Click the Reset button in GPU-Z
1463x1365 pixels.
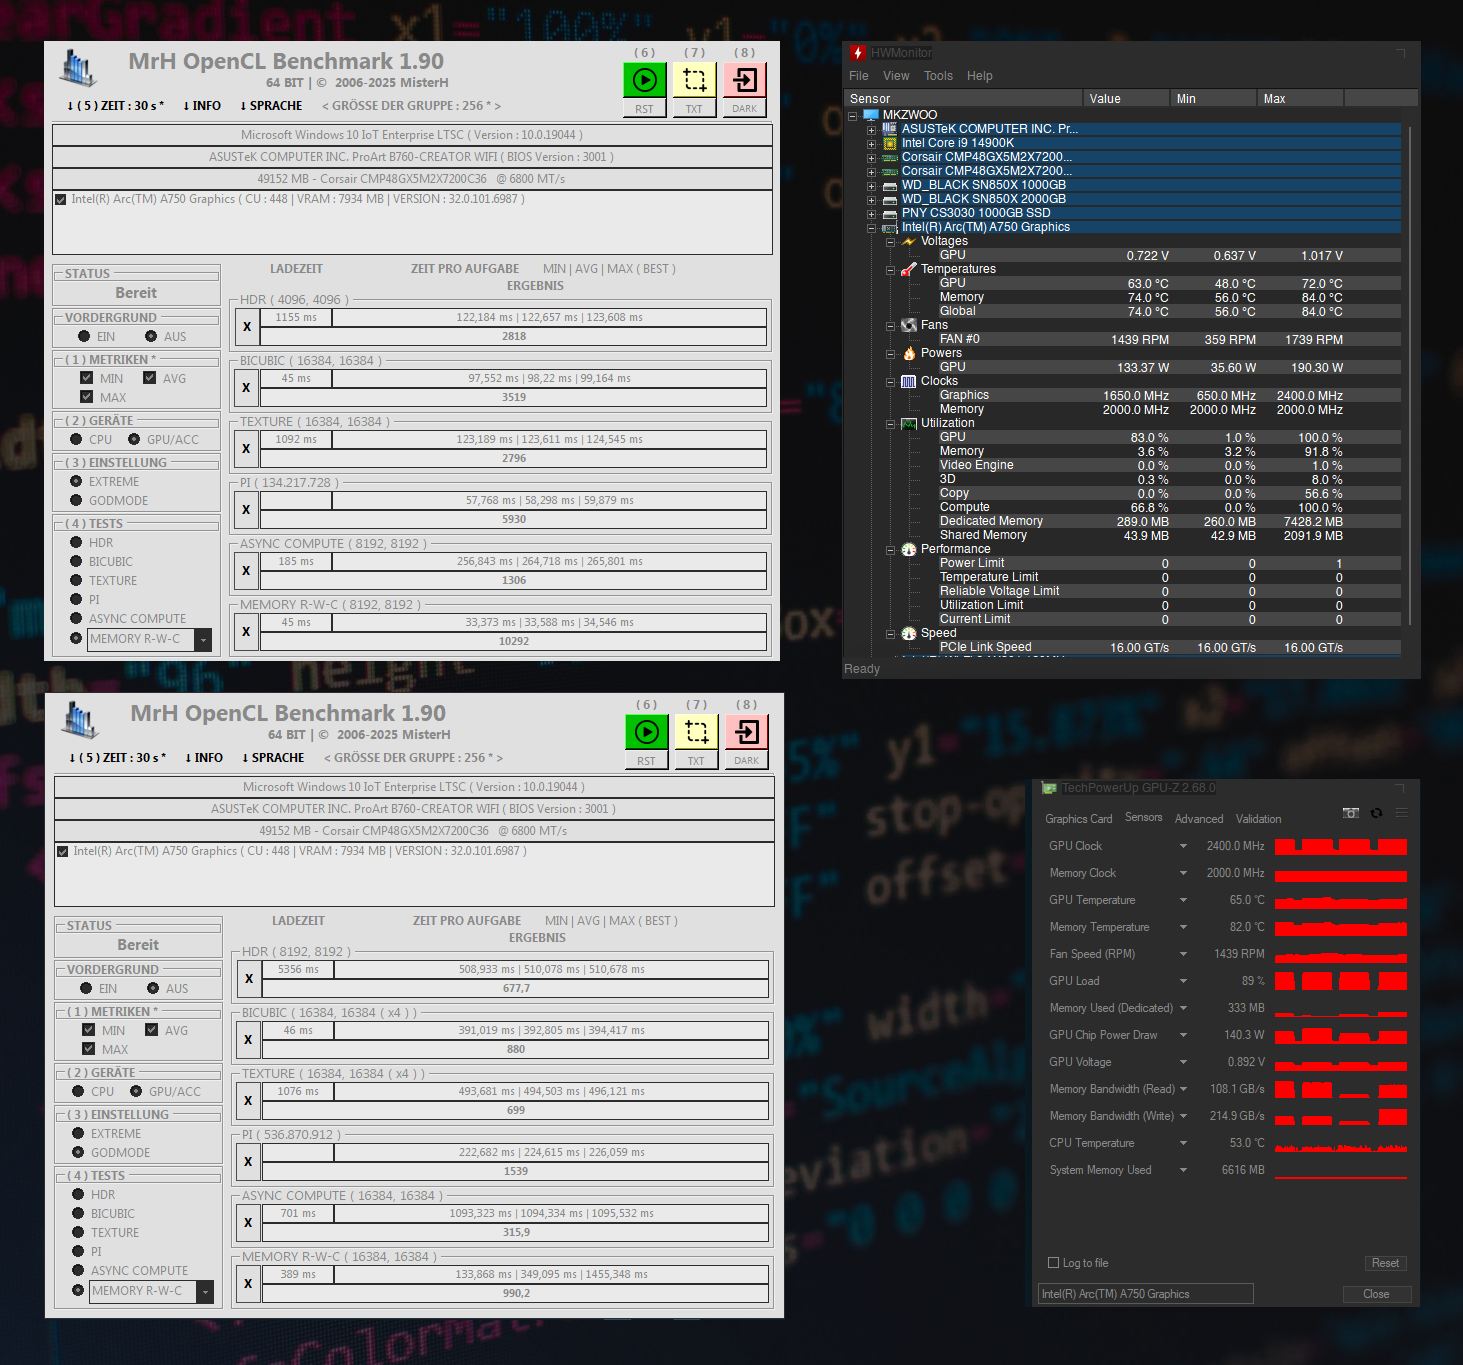click(1385, 1264)
